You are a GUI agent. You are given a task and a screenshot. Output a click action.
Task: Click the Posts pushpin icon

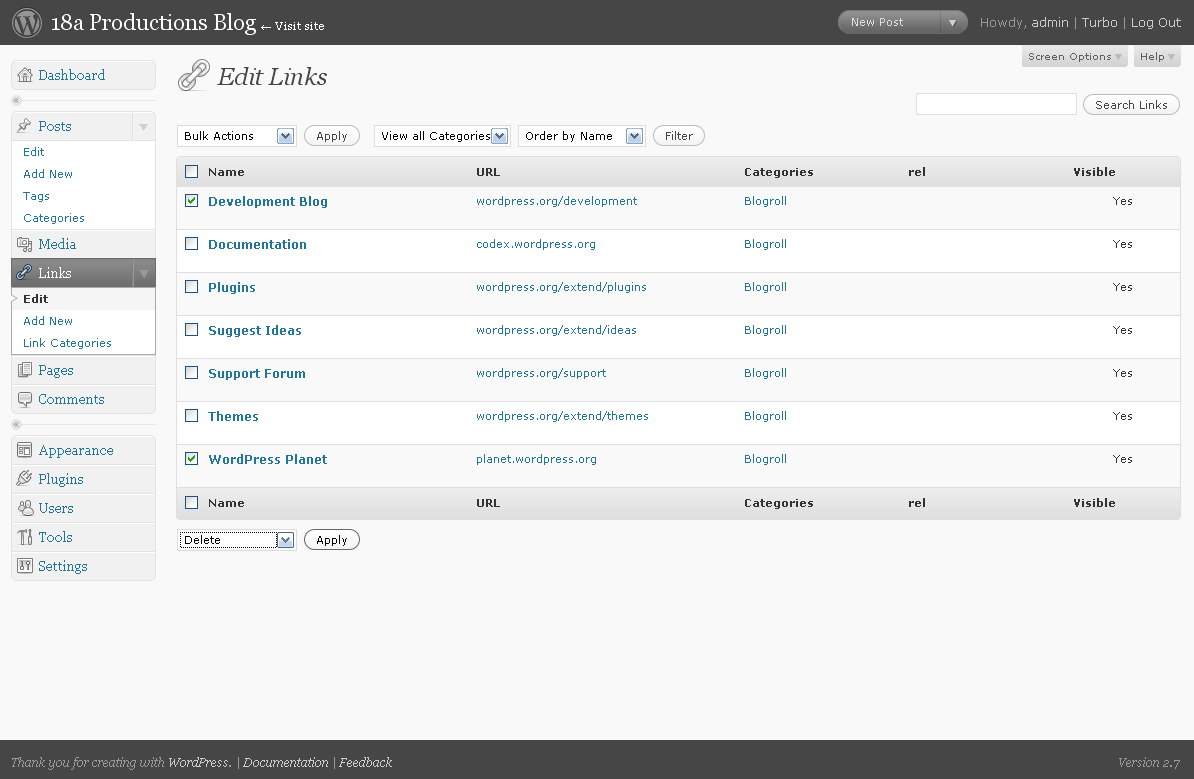pos(25,126)
